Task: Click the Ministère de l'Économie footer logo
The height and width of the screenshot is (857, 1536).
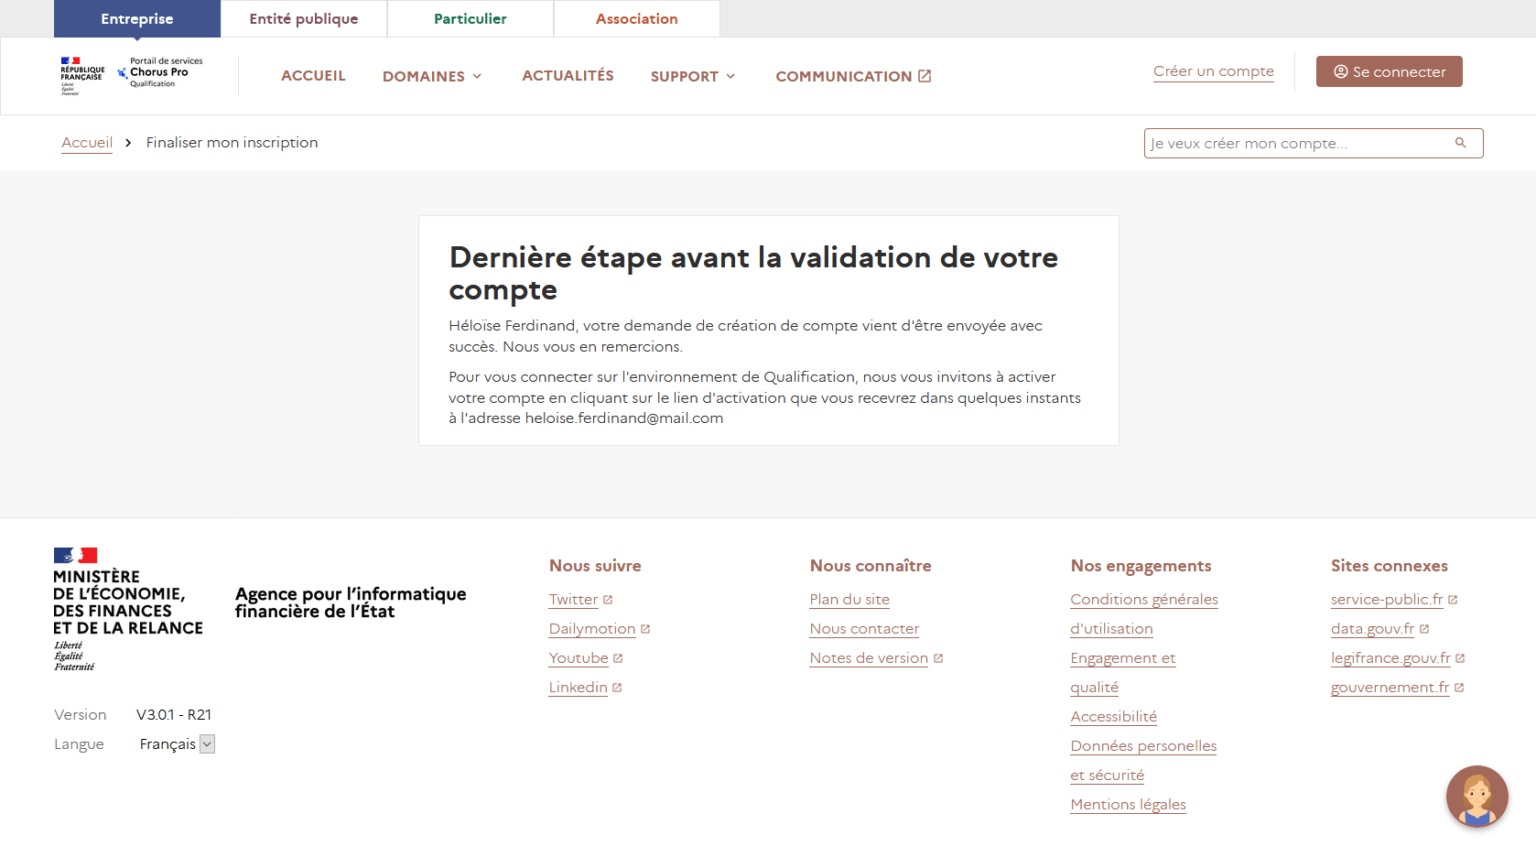Action: [x=128, y=609]
